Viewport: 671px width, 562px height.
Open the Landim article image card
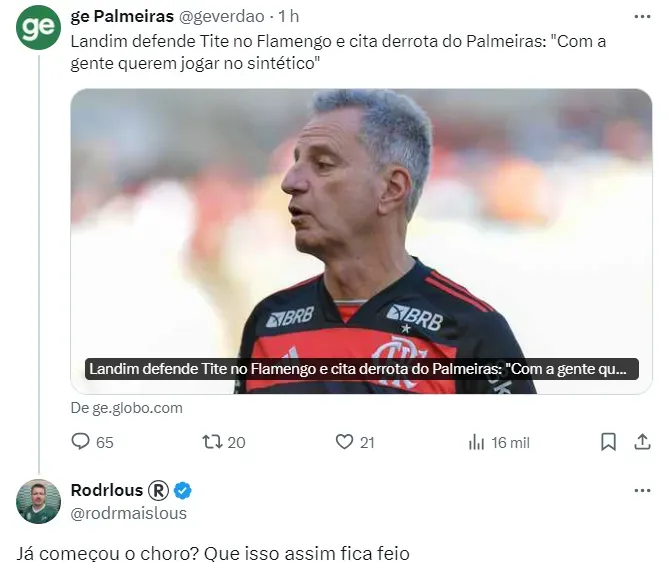(361, 241)
